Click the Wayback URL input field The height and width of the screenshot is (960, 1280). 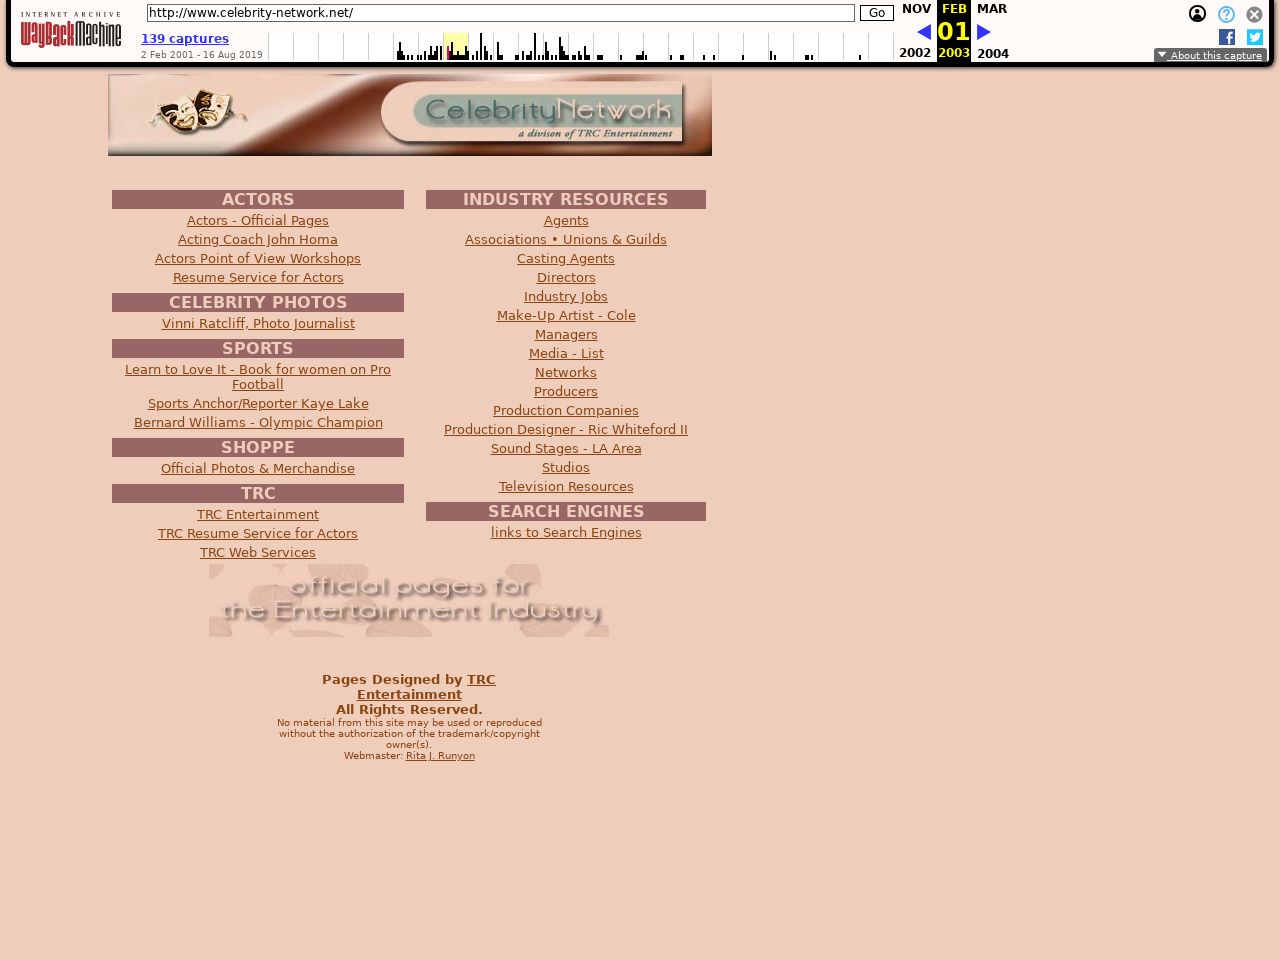pyautogui.click(x=500, y=13)
